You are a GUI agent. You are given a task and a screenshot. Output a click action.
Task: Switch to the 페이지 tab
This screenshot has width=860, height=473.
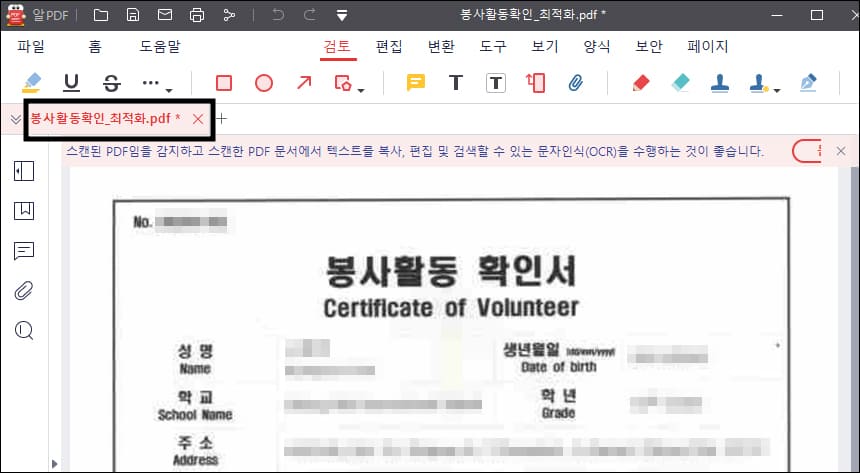(708, 47)
